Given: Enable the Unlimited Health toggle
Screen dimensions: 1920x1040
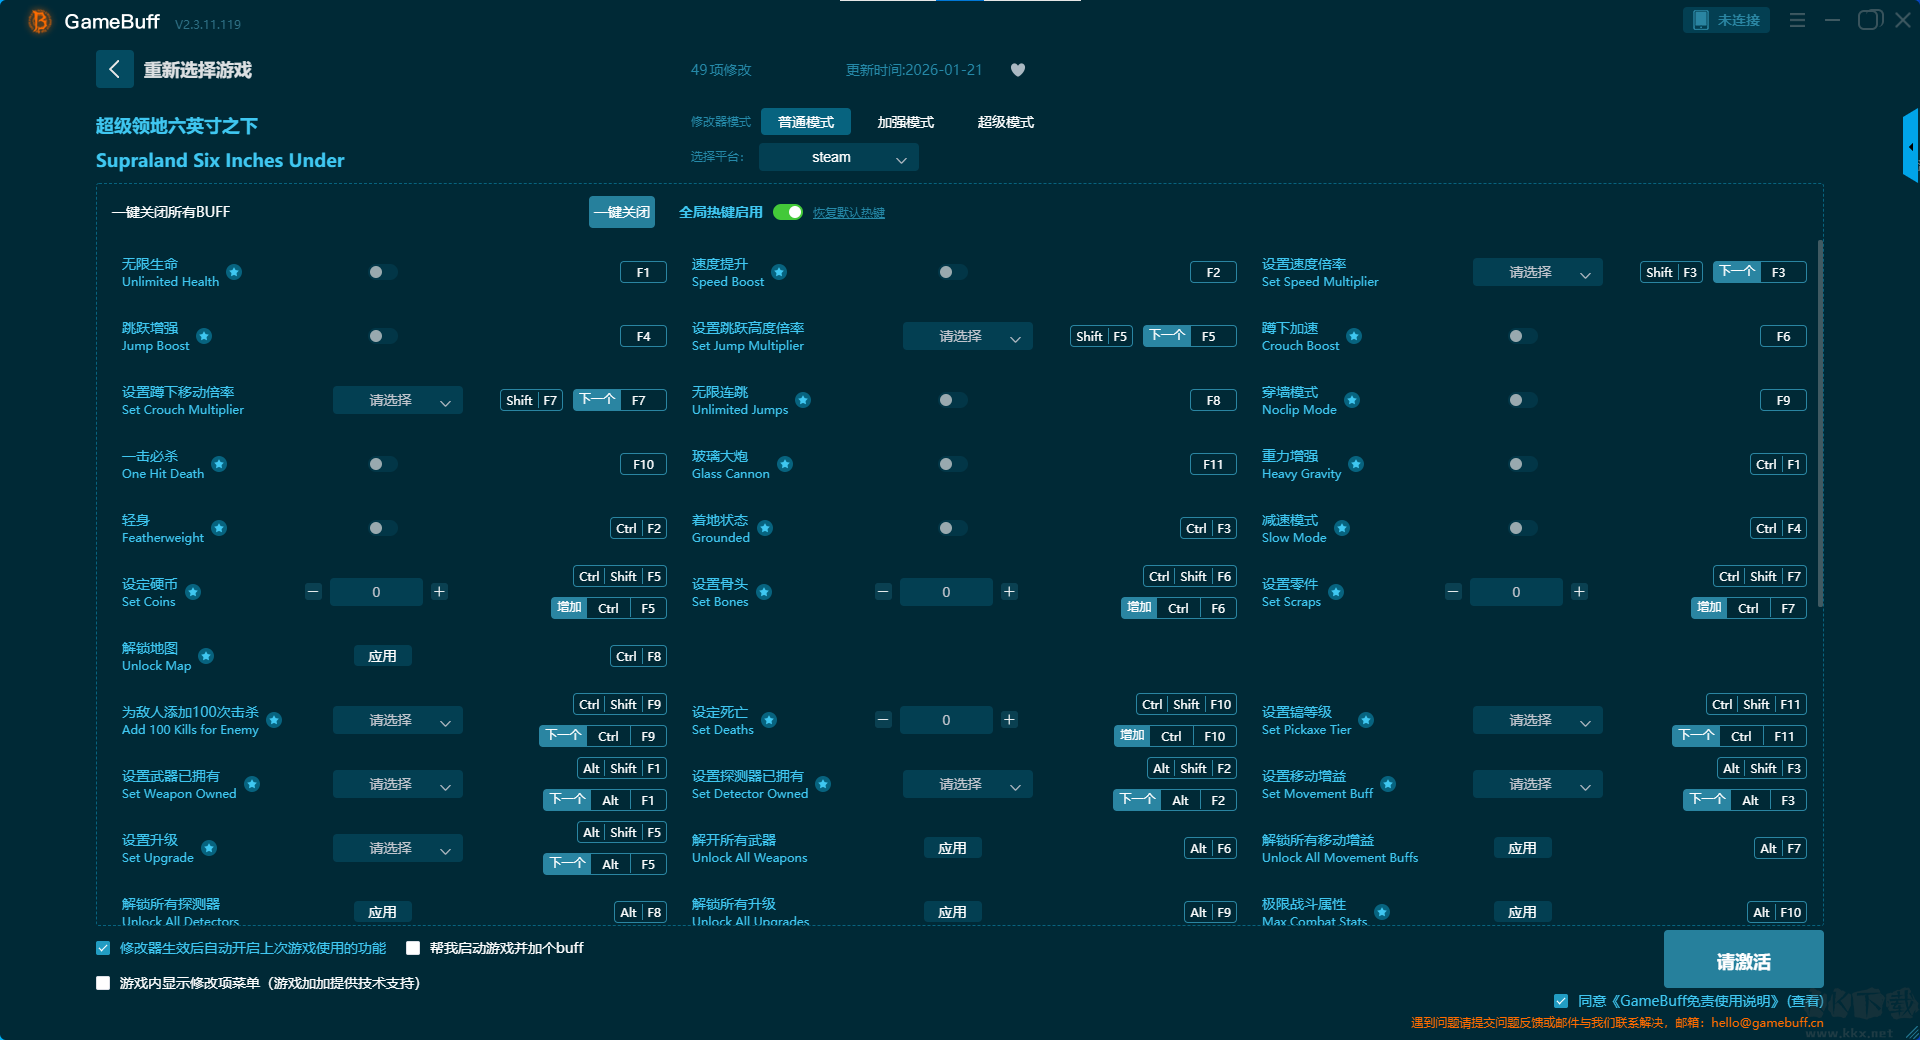Looking at the screenshot, I should click(x=382, y=272).
